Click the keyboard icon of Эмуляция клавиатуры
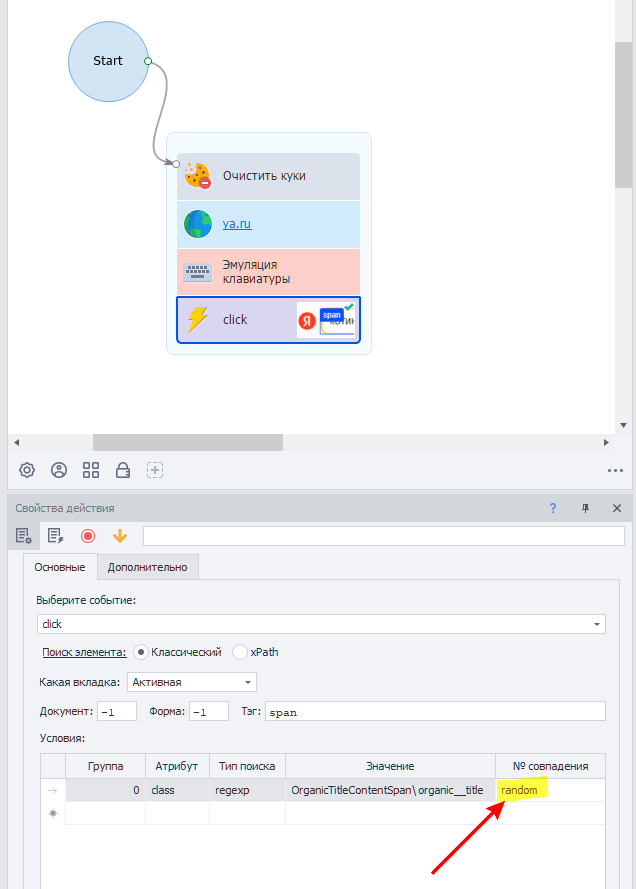This screenshot has width=636, height=889. click(197, 272)
